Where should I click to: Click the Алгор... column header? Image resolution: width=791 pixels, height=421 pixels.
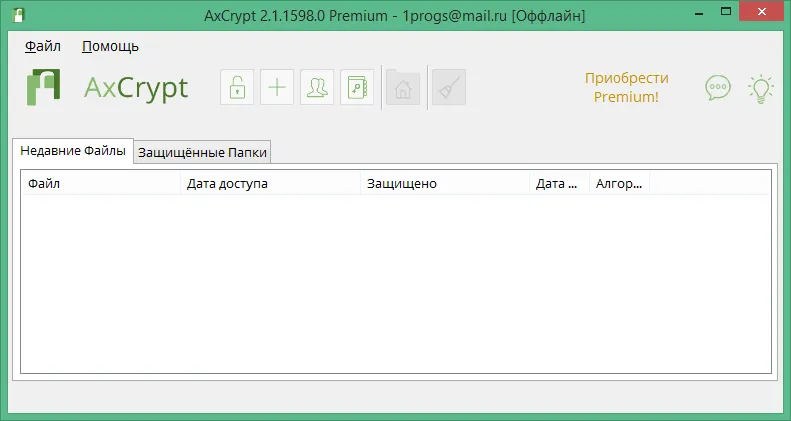[619, 184]
